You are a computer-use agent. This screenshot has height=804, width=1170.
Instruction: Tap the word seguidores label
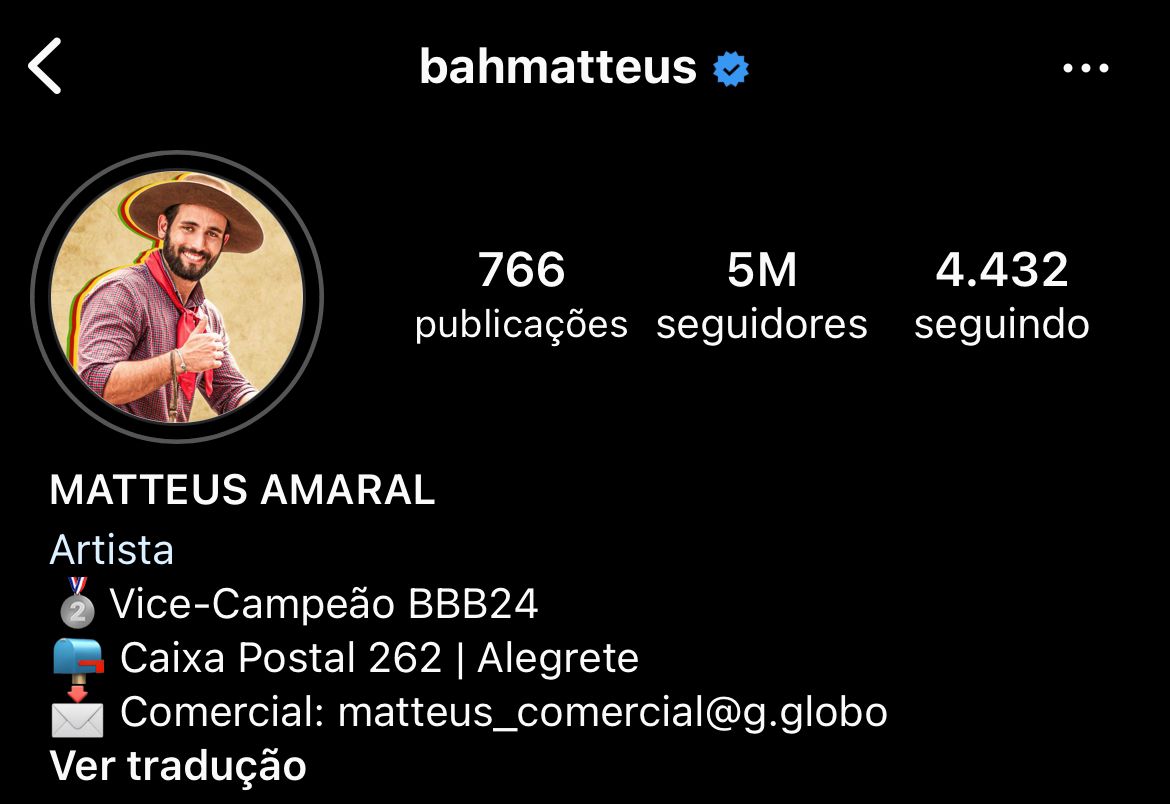[762, 325]
